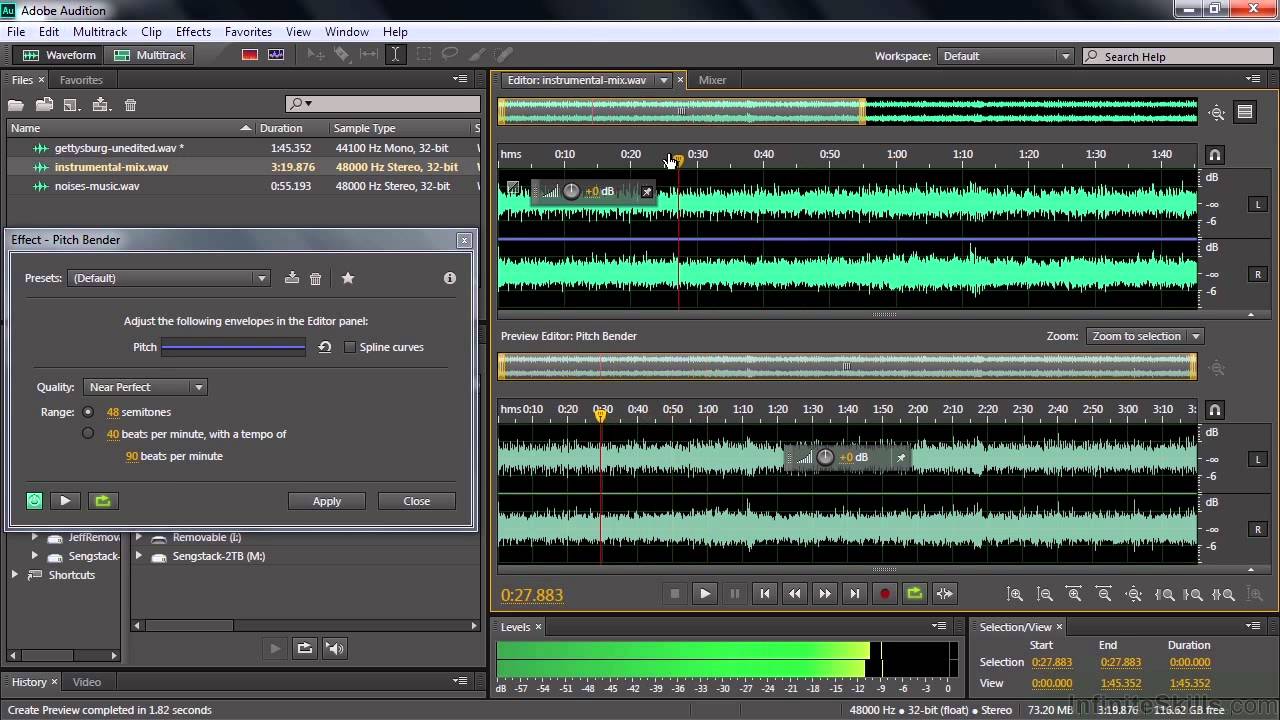Screen dimensions: 1280x720
Task: Open the Effects menu
Action: pyautogui.click(x=193, y=32)
